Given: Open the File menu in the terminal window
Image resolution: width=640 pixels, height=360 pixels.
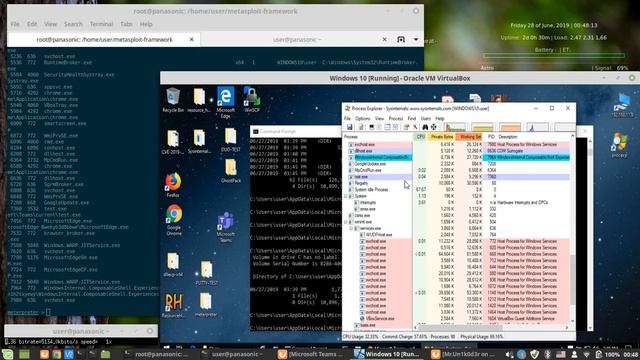Looking at the screenshot, I should [15, 24].
